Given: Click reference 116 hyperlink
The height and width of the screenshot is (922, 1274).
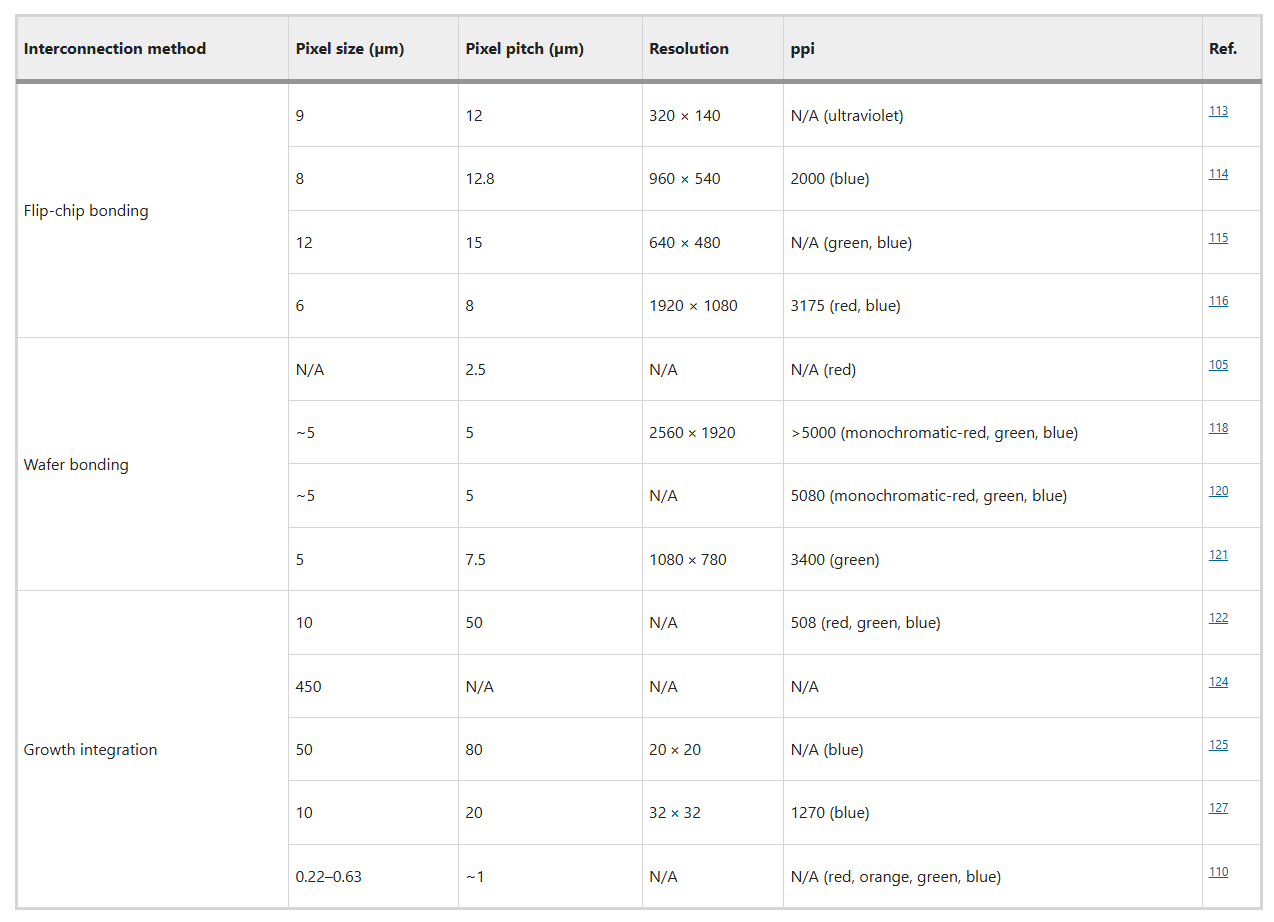Looking at the screenshot, I should click(1218, 301).
